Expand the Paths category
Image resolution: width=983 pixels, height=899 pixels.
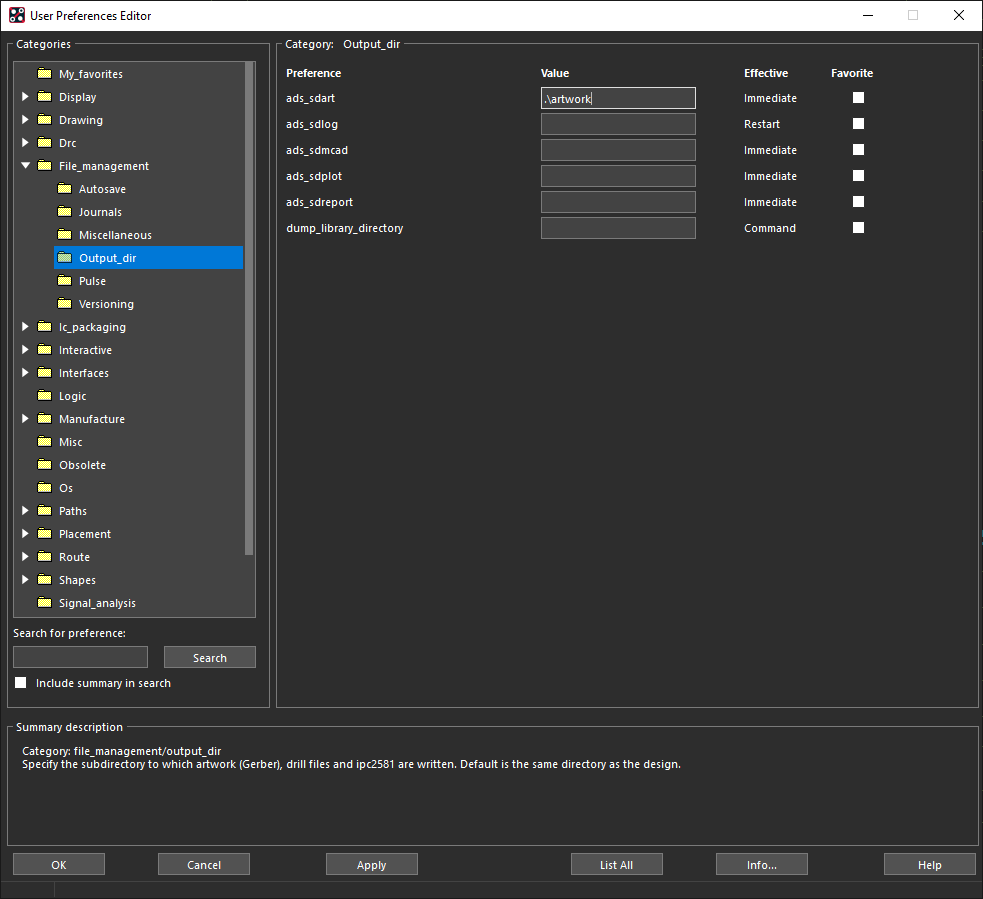[25, 510]
